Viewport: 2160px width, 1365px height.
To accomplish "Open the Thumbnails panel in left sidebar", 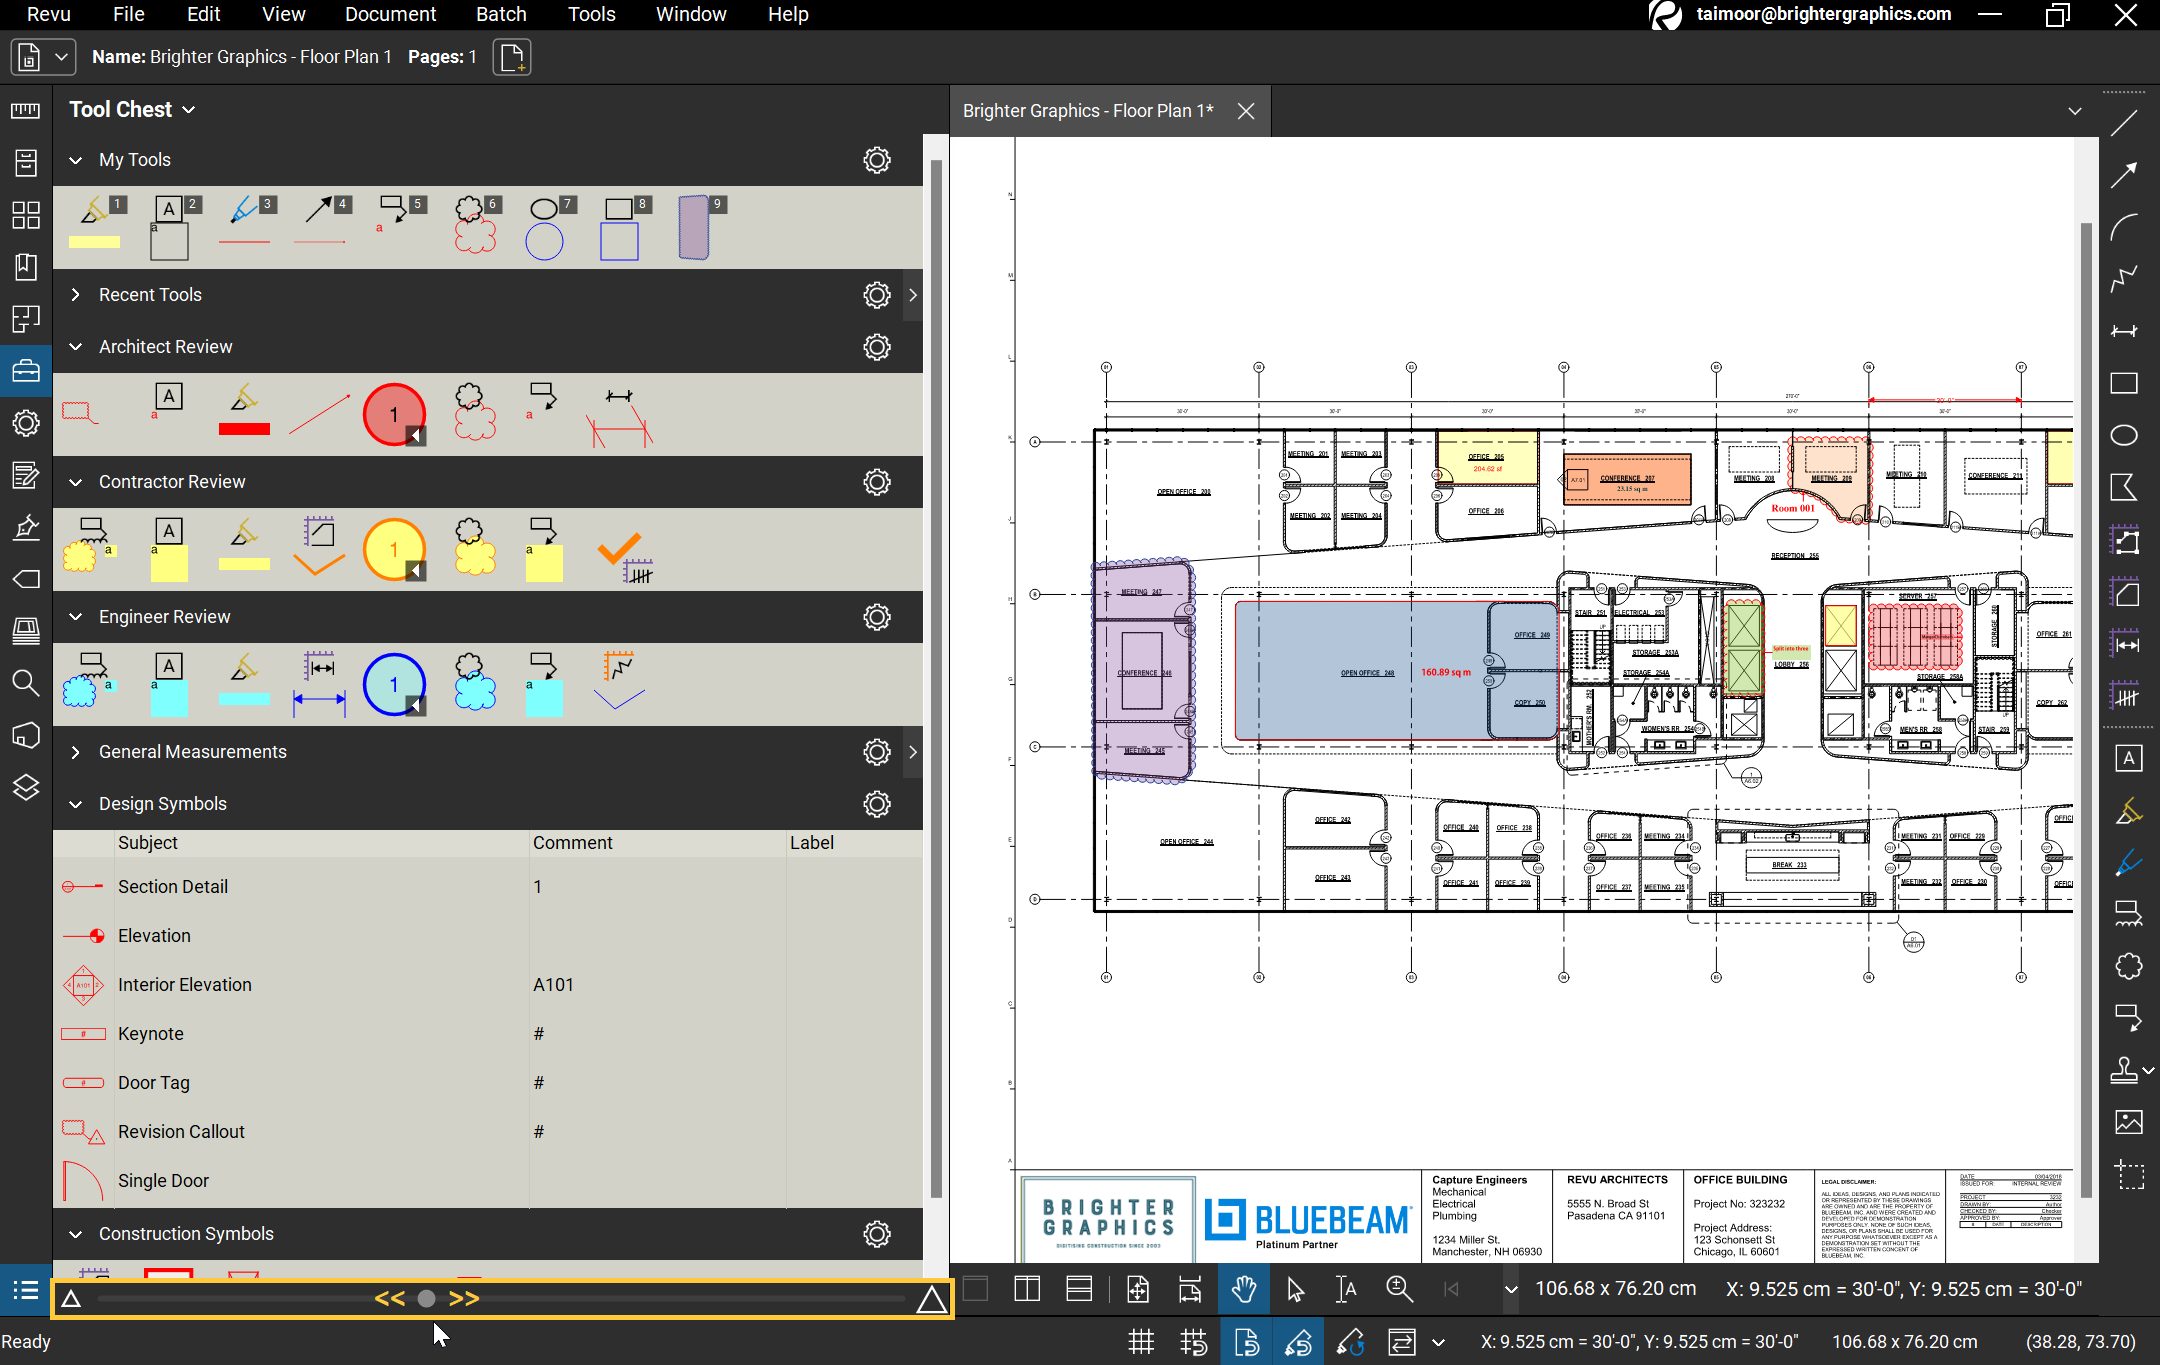I will click(26, 214).
